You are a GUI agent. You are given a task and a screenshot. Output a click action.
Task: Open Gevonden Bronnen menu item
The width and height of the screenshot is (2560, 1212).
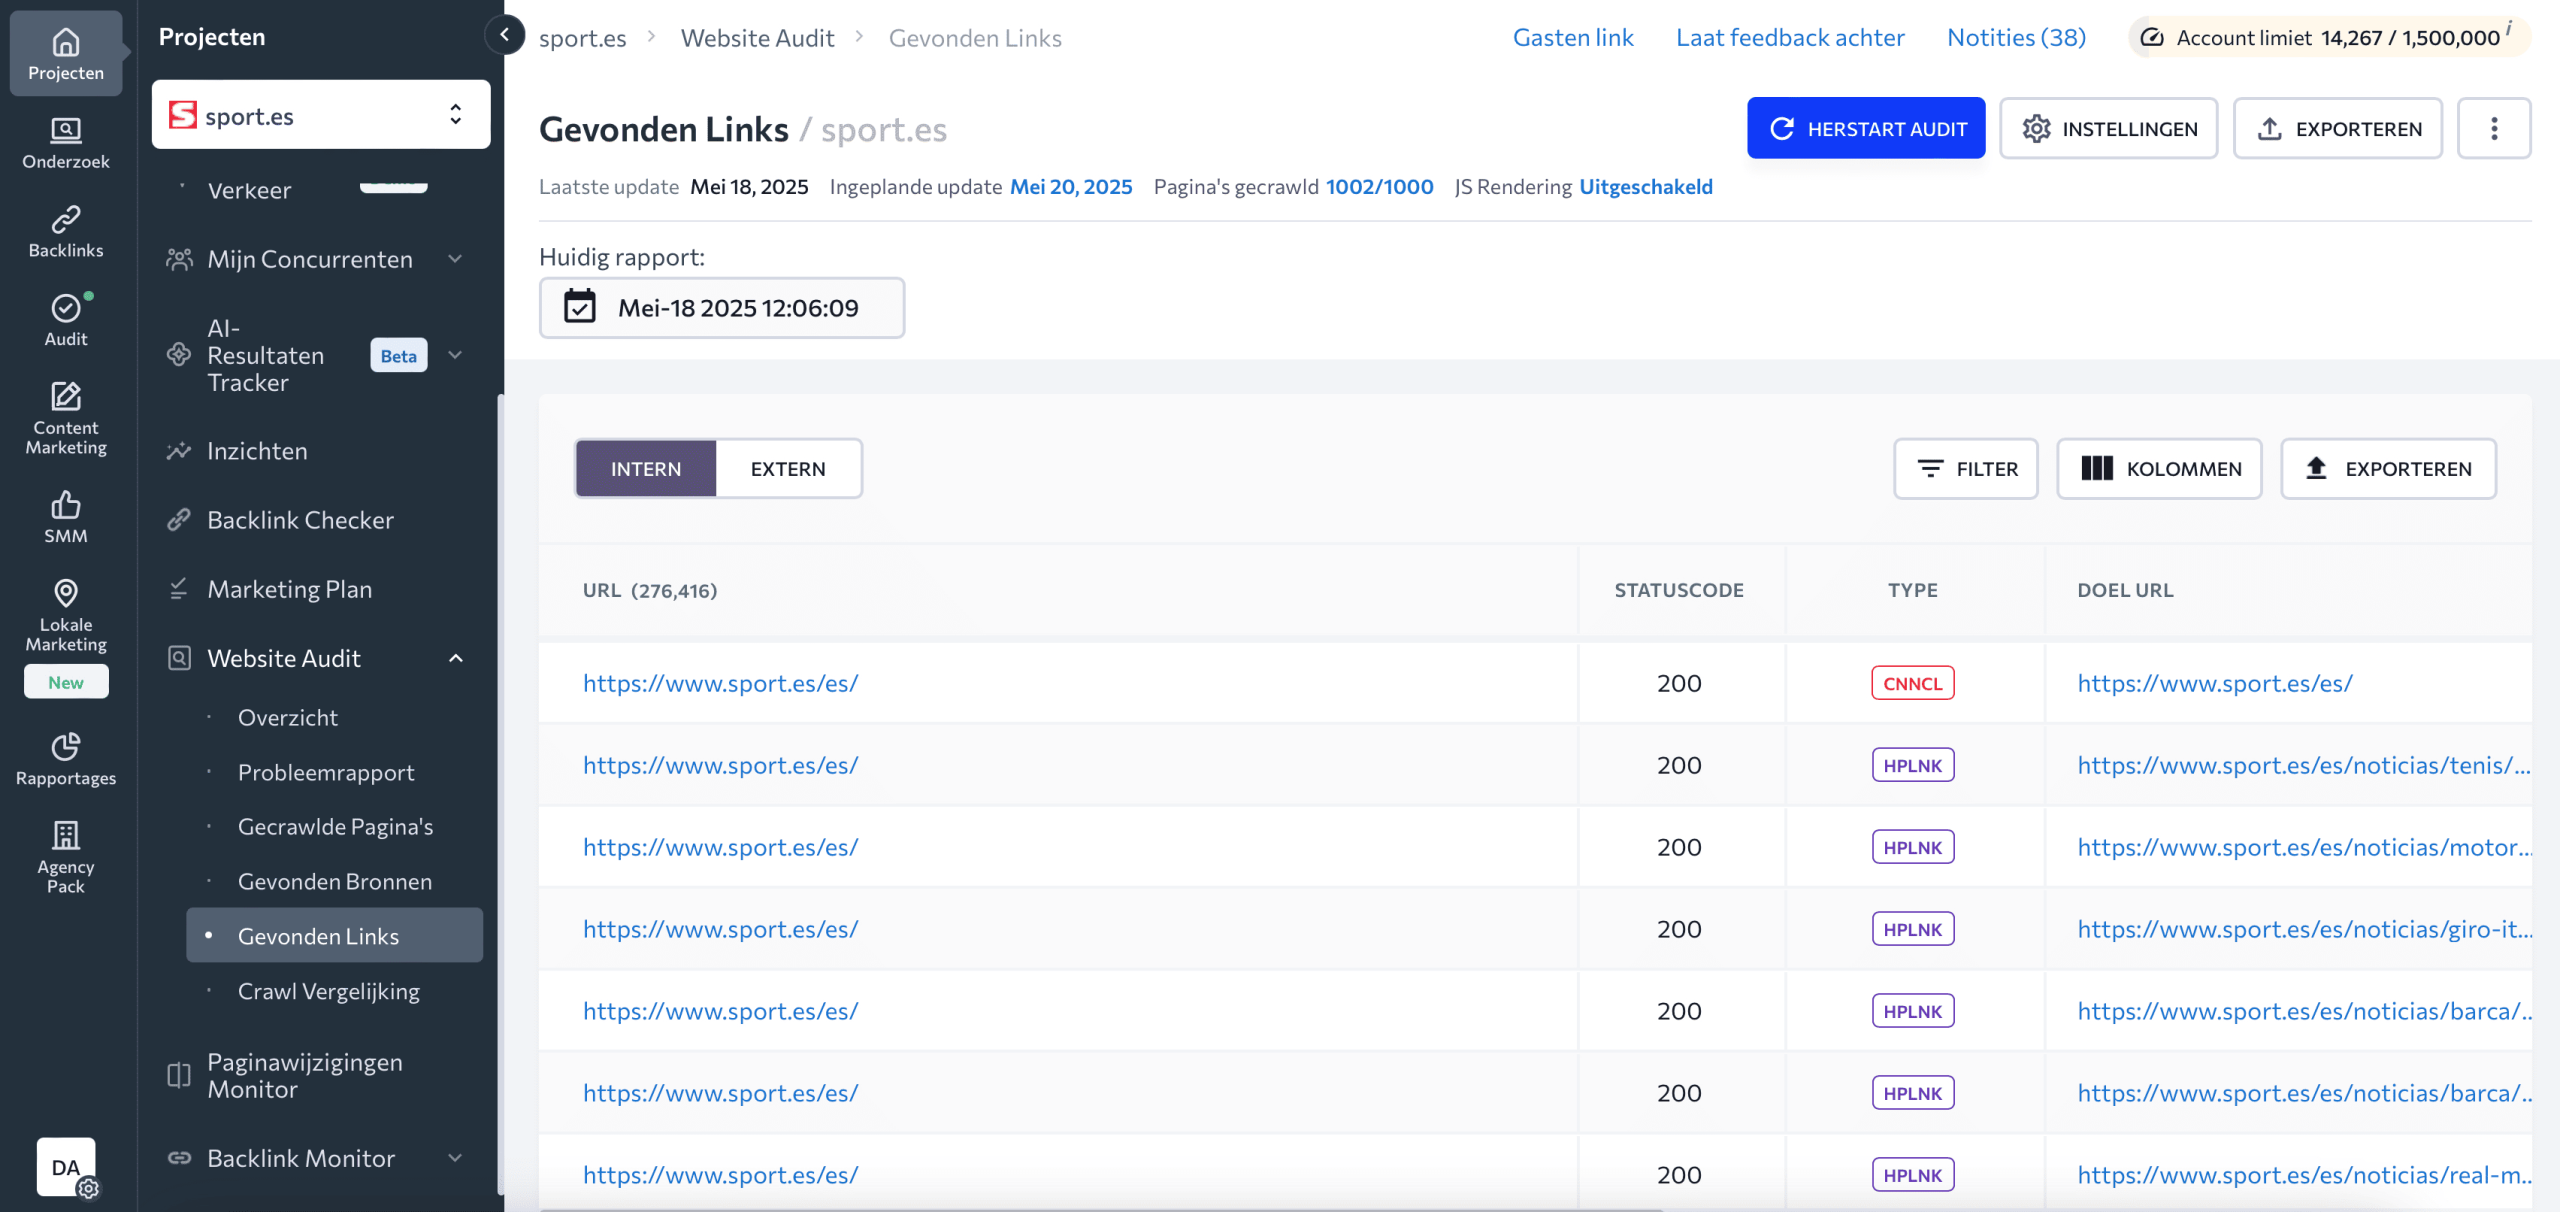[335, 881]
